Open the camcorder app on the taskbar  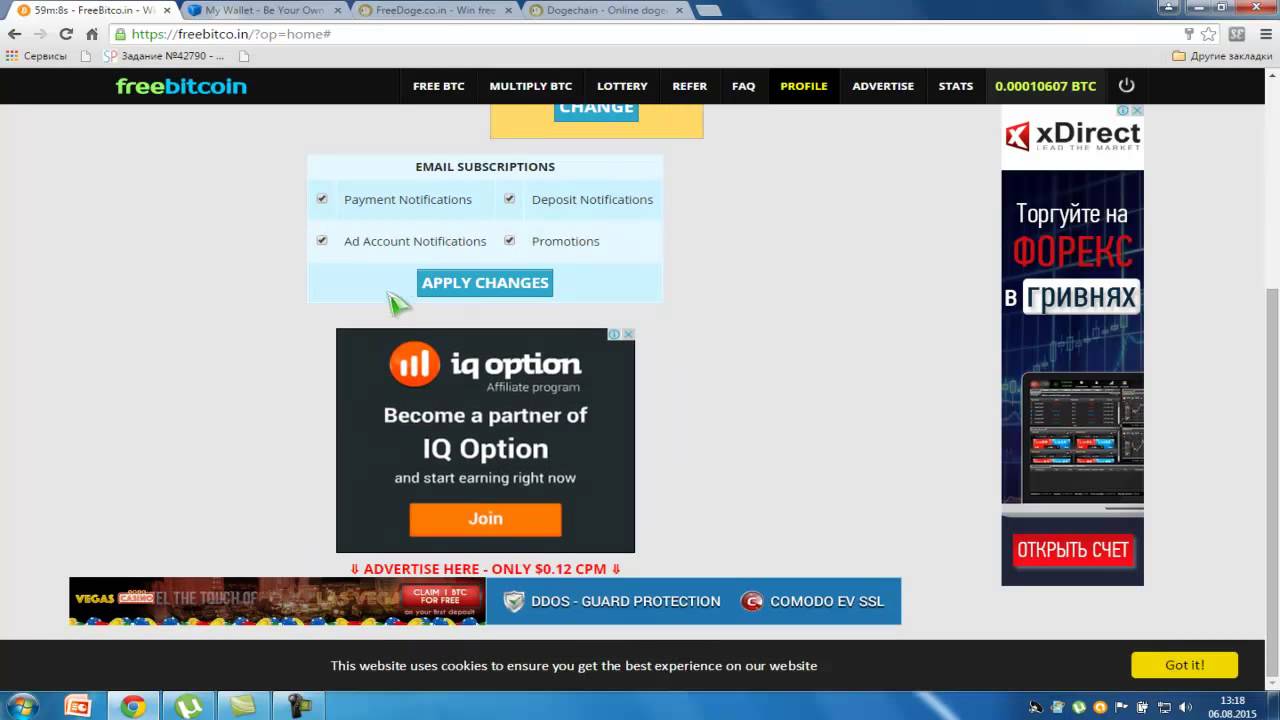click(x=298, y=706)
